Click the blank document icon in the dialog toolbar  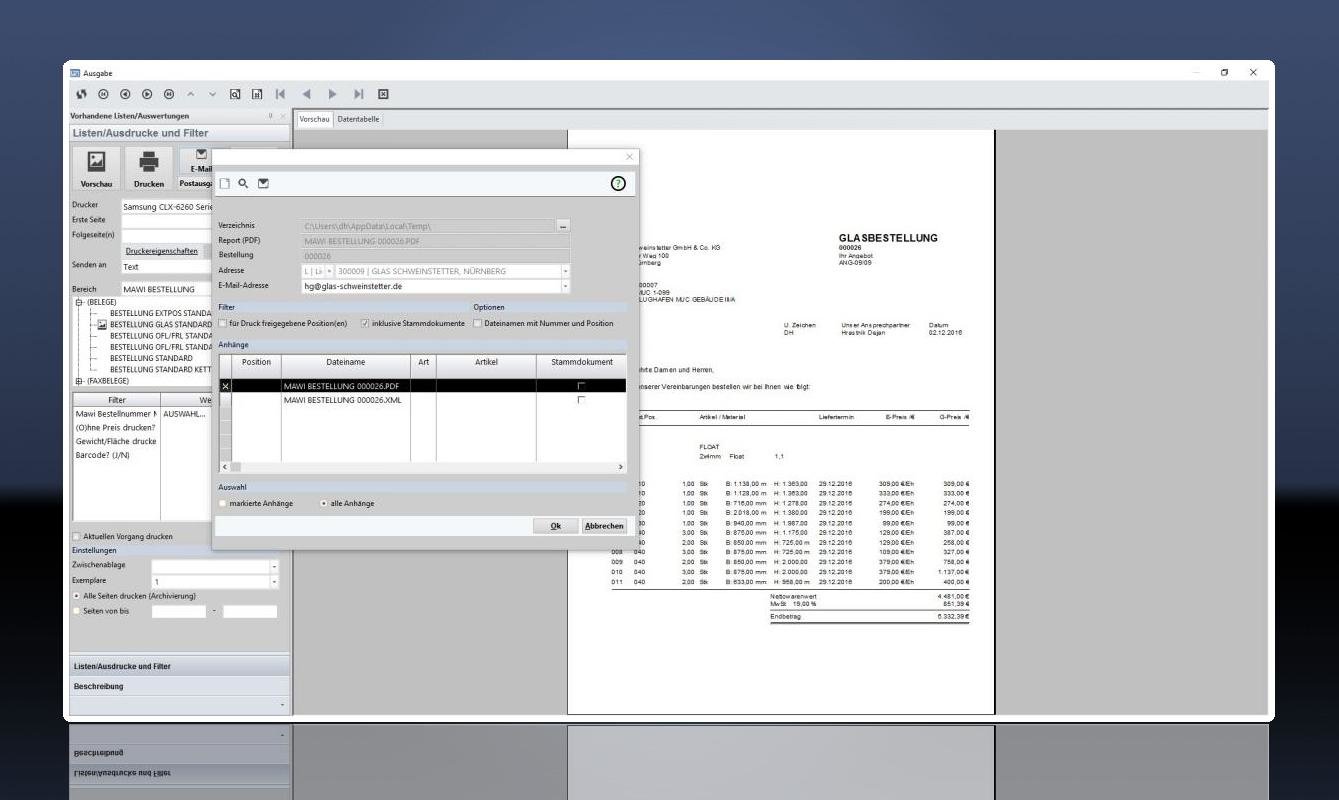coord(226,184)
